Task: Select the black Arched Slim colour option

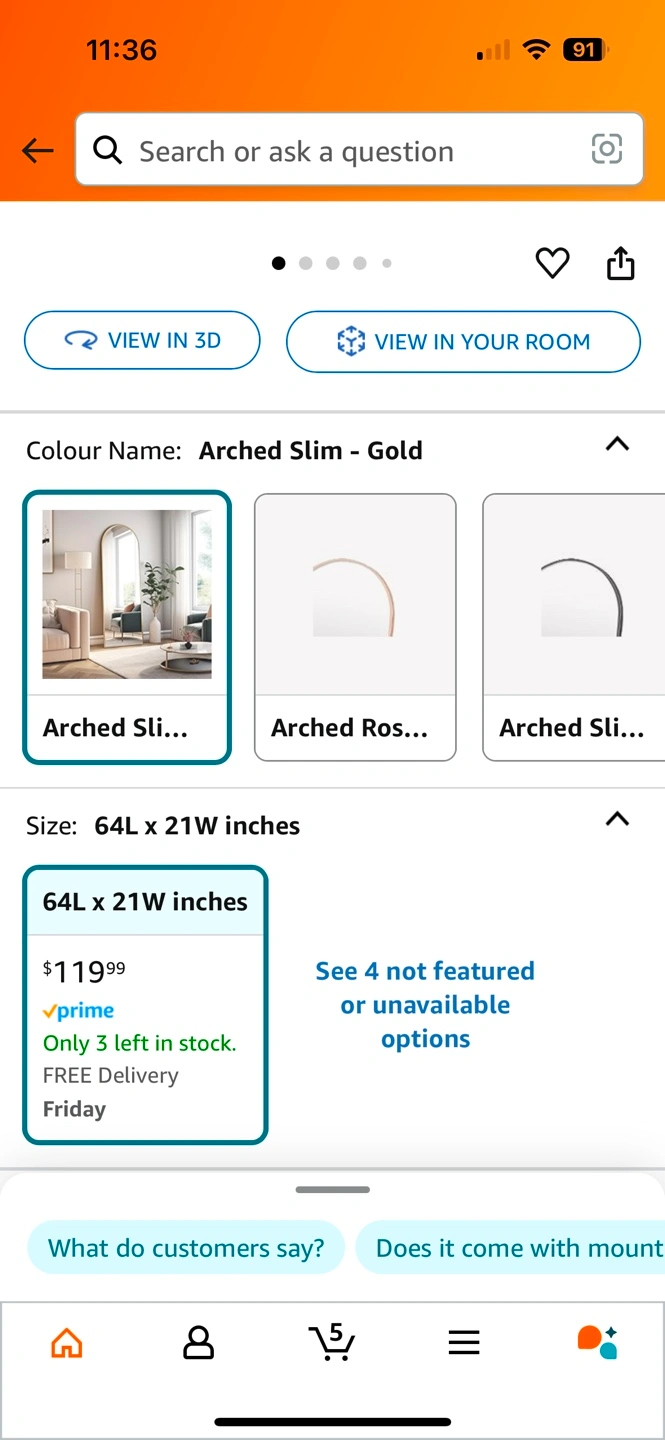Action: click(574, 627)
